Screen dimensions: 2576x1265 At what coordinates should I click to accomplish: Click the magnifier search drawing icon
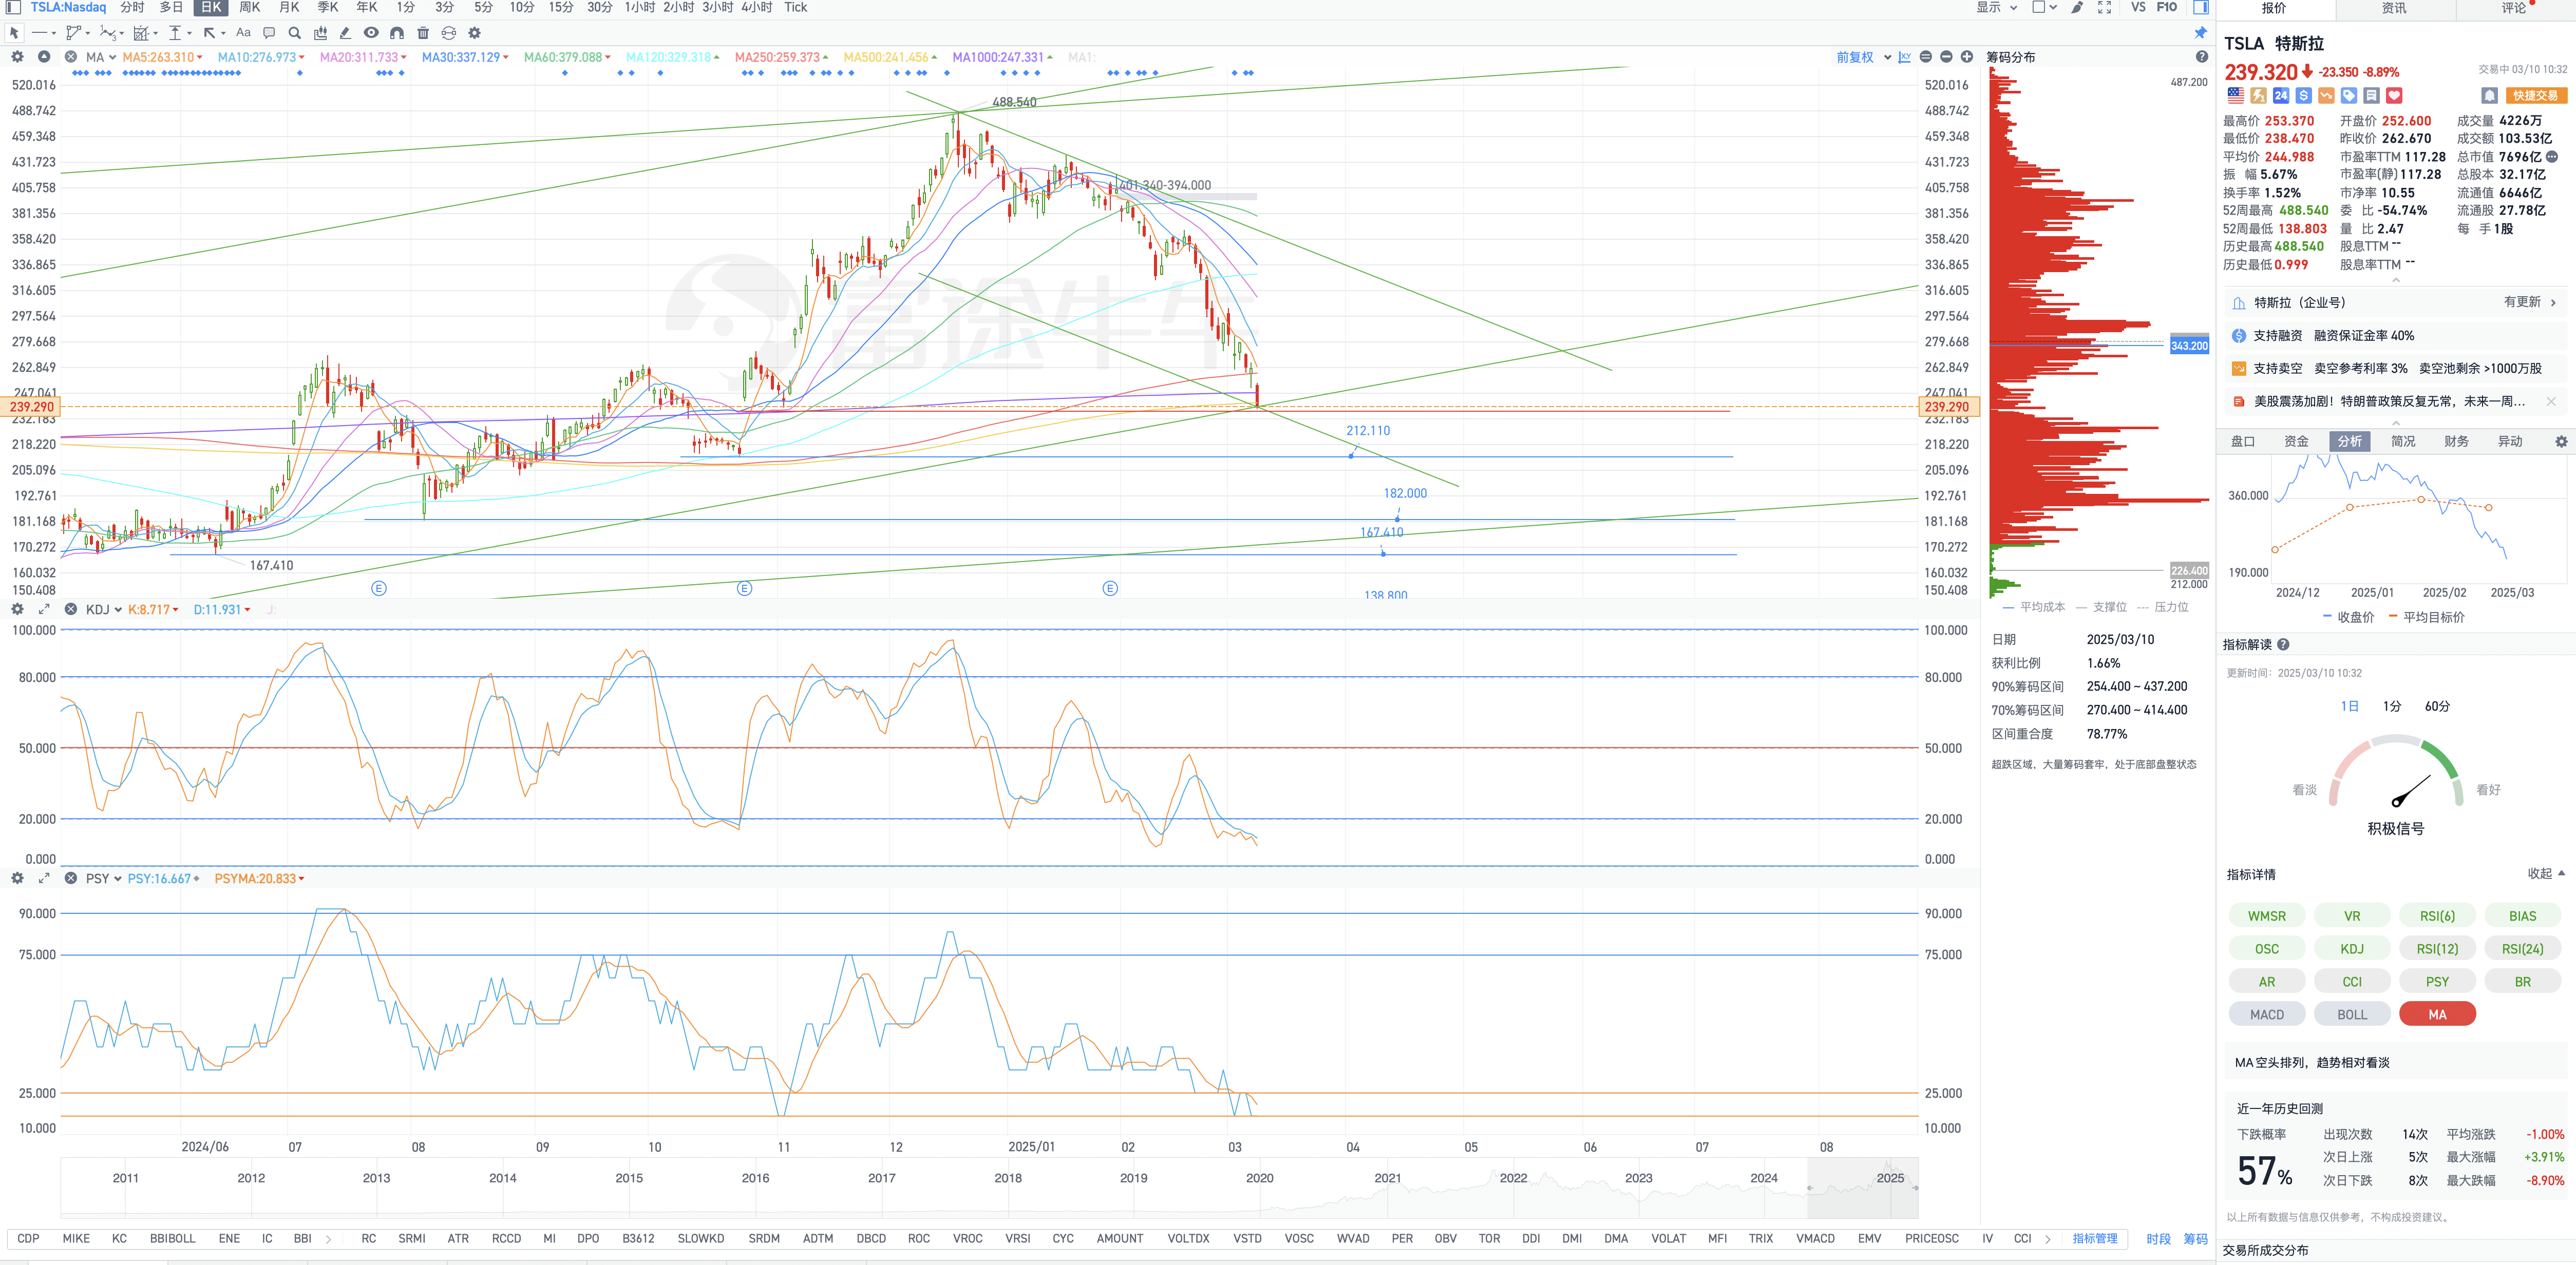click(295, 33)
